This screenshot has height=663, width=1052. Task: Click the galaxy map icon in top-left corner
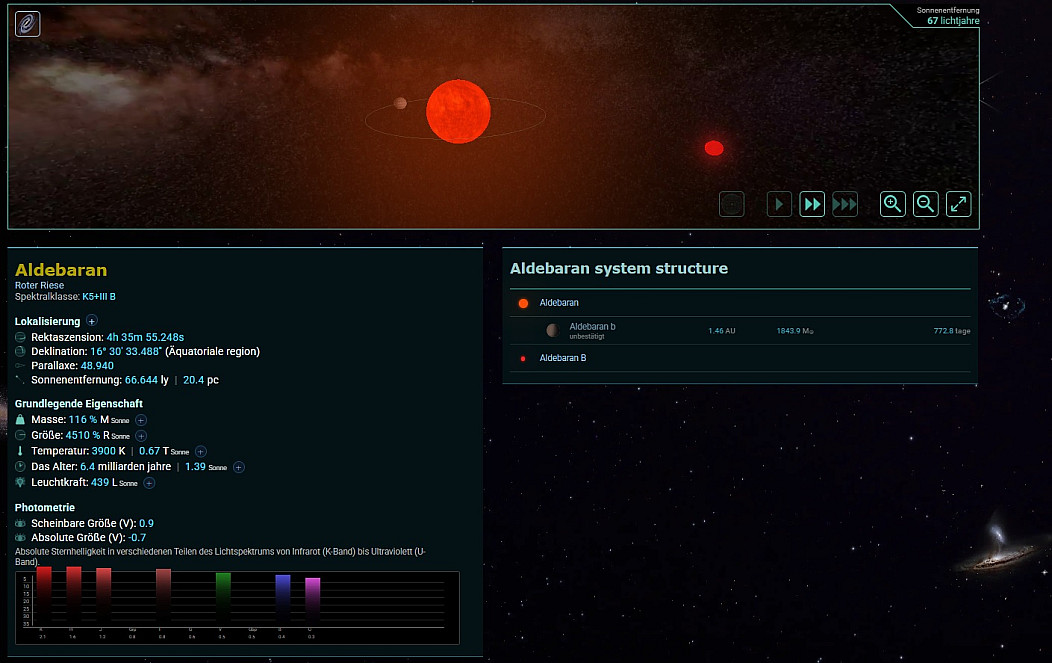point(28,24)
